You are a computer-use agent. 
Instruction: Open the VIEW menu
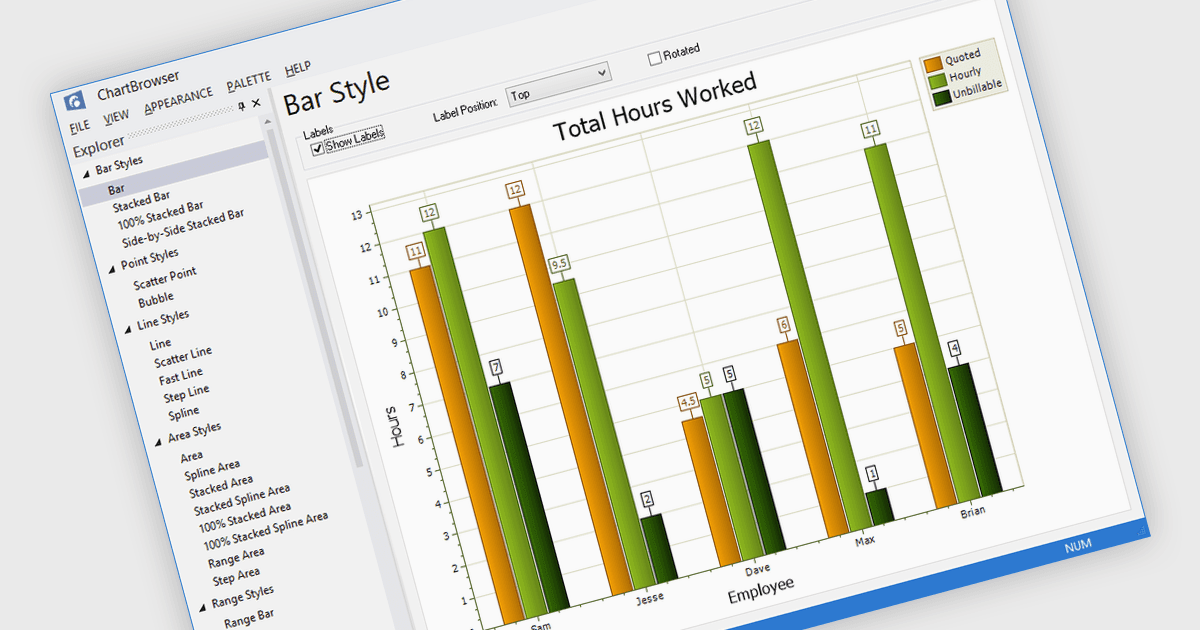click(116, 116)
